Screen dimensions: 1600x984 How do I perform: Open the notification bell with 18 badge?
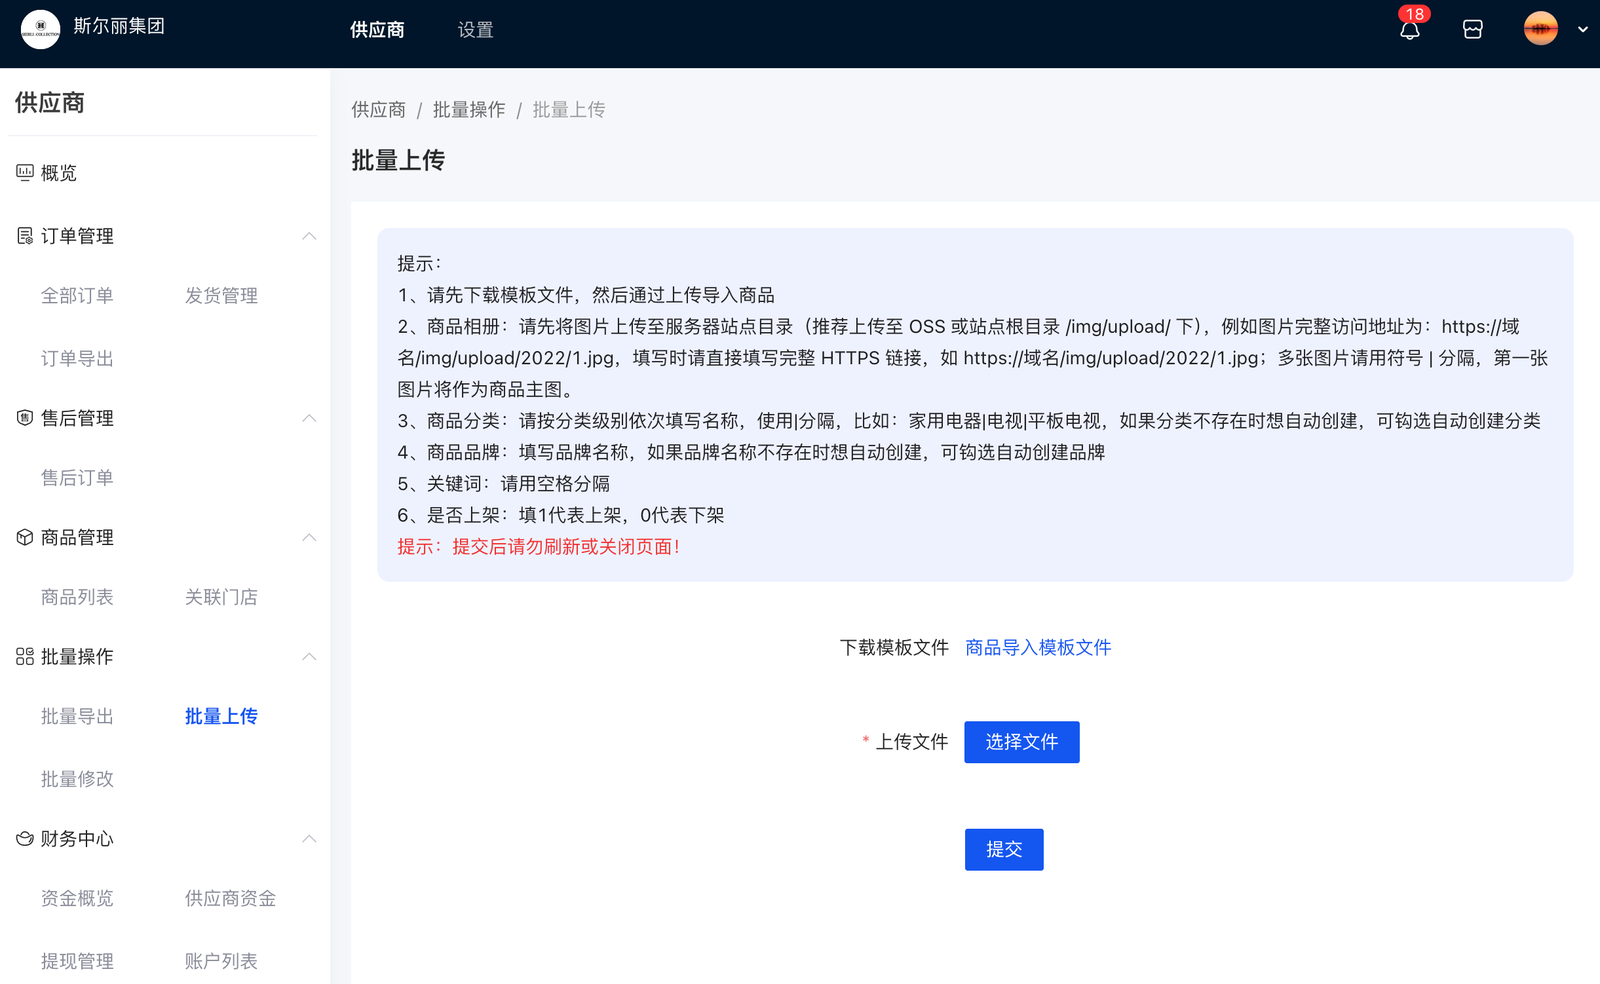click(x=1410, y=30)
